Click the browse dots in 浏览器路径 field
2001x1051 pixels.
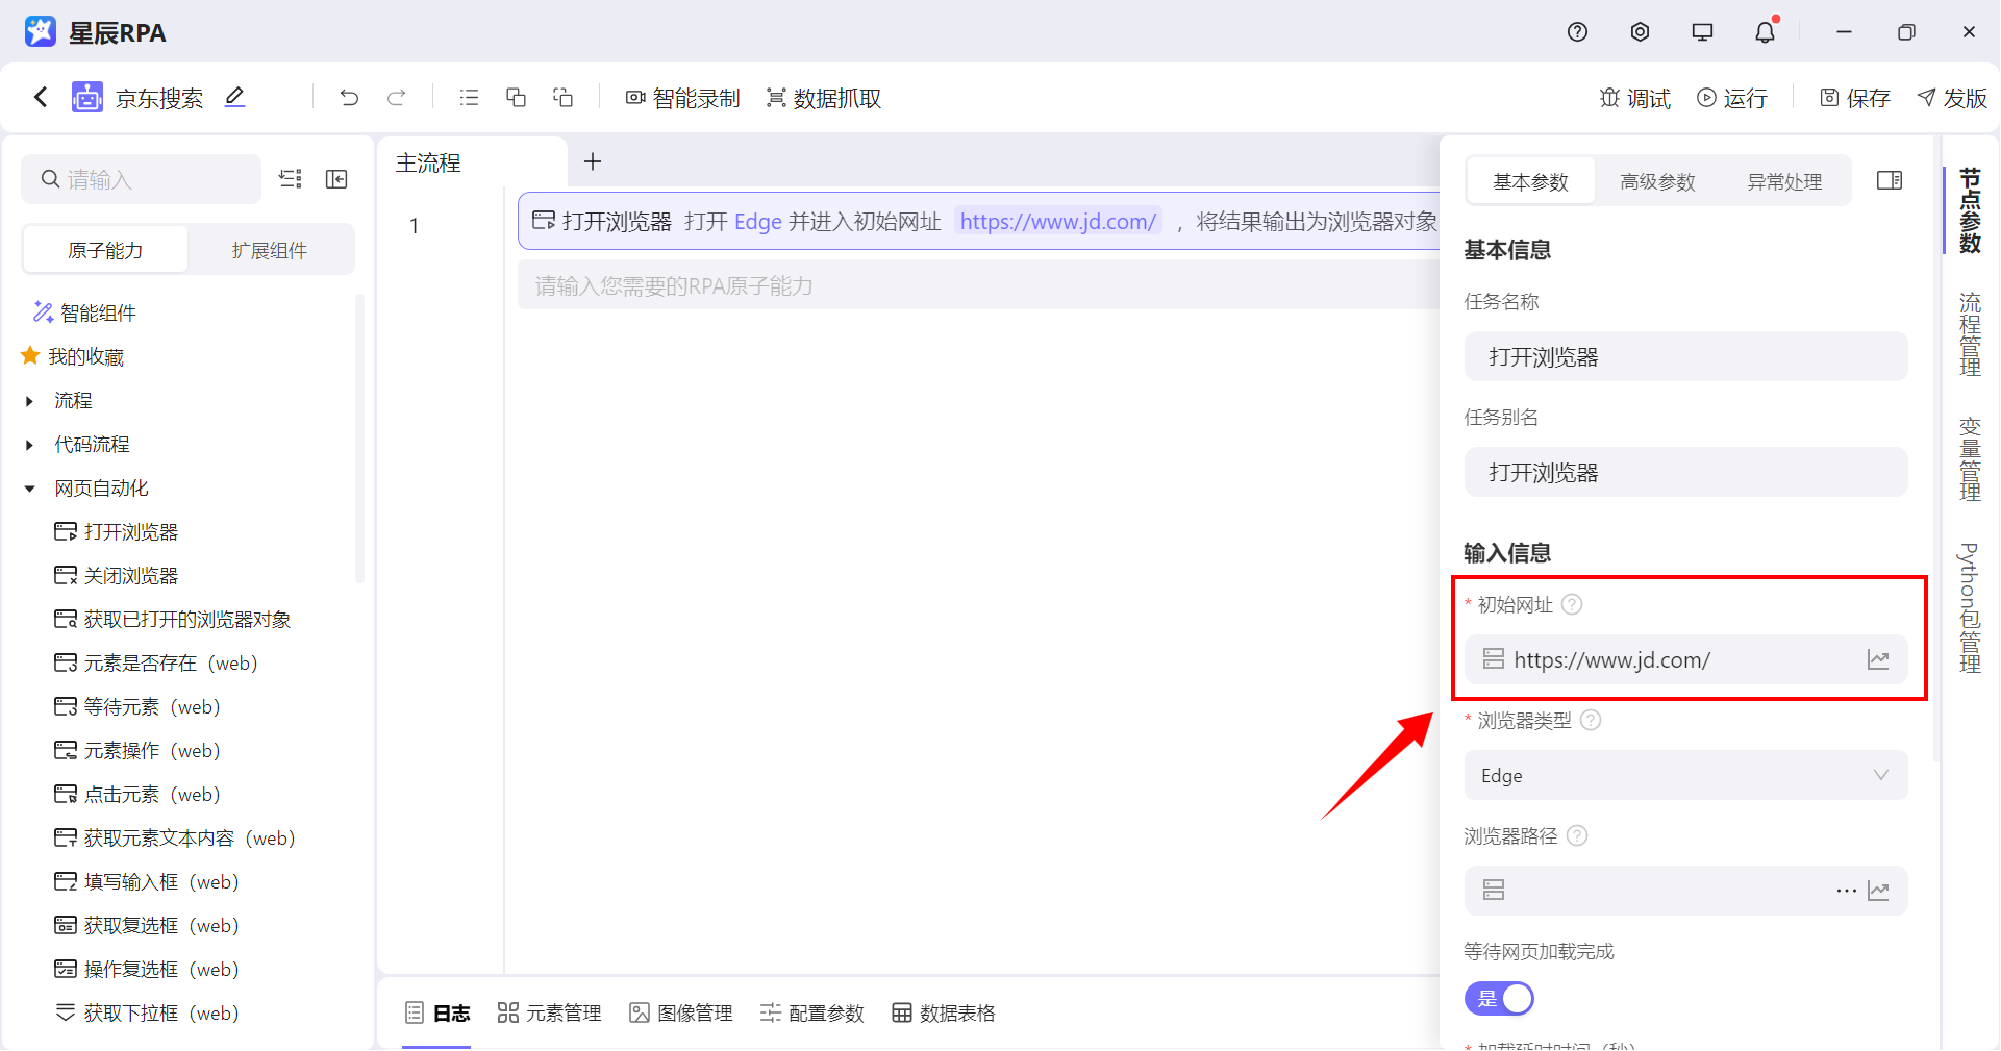[1845, 891]
